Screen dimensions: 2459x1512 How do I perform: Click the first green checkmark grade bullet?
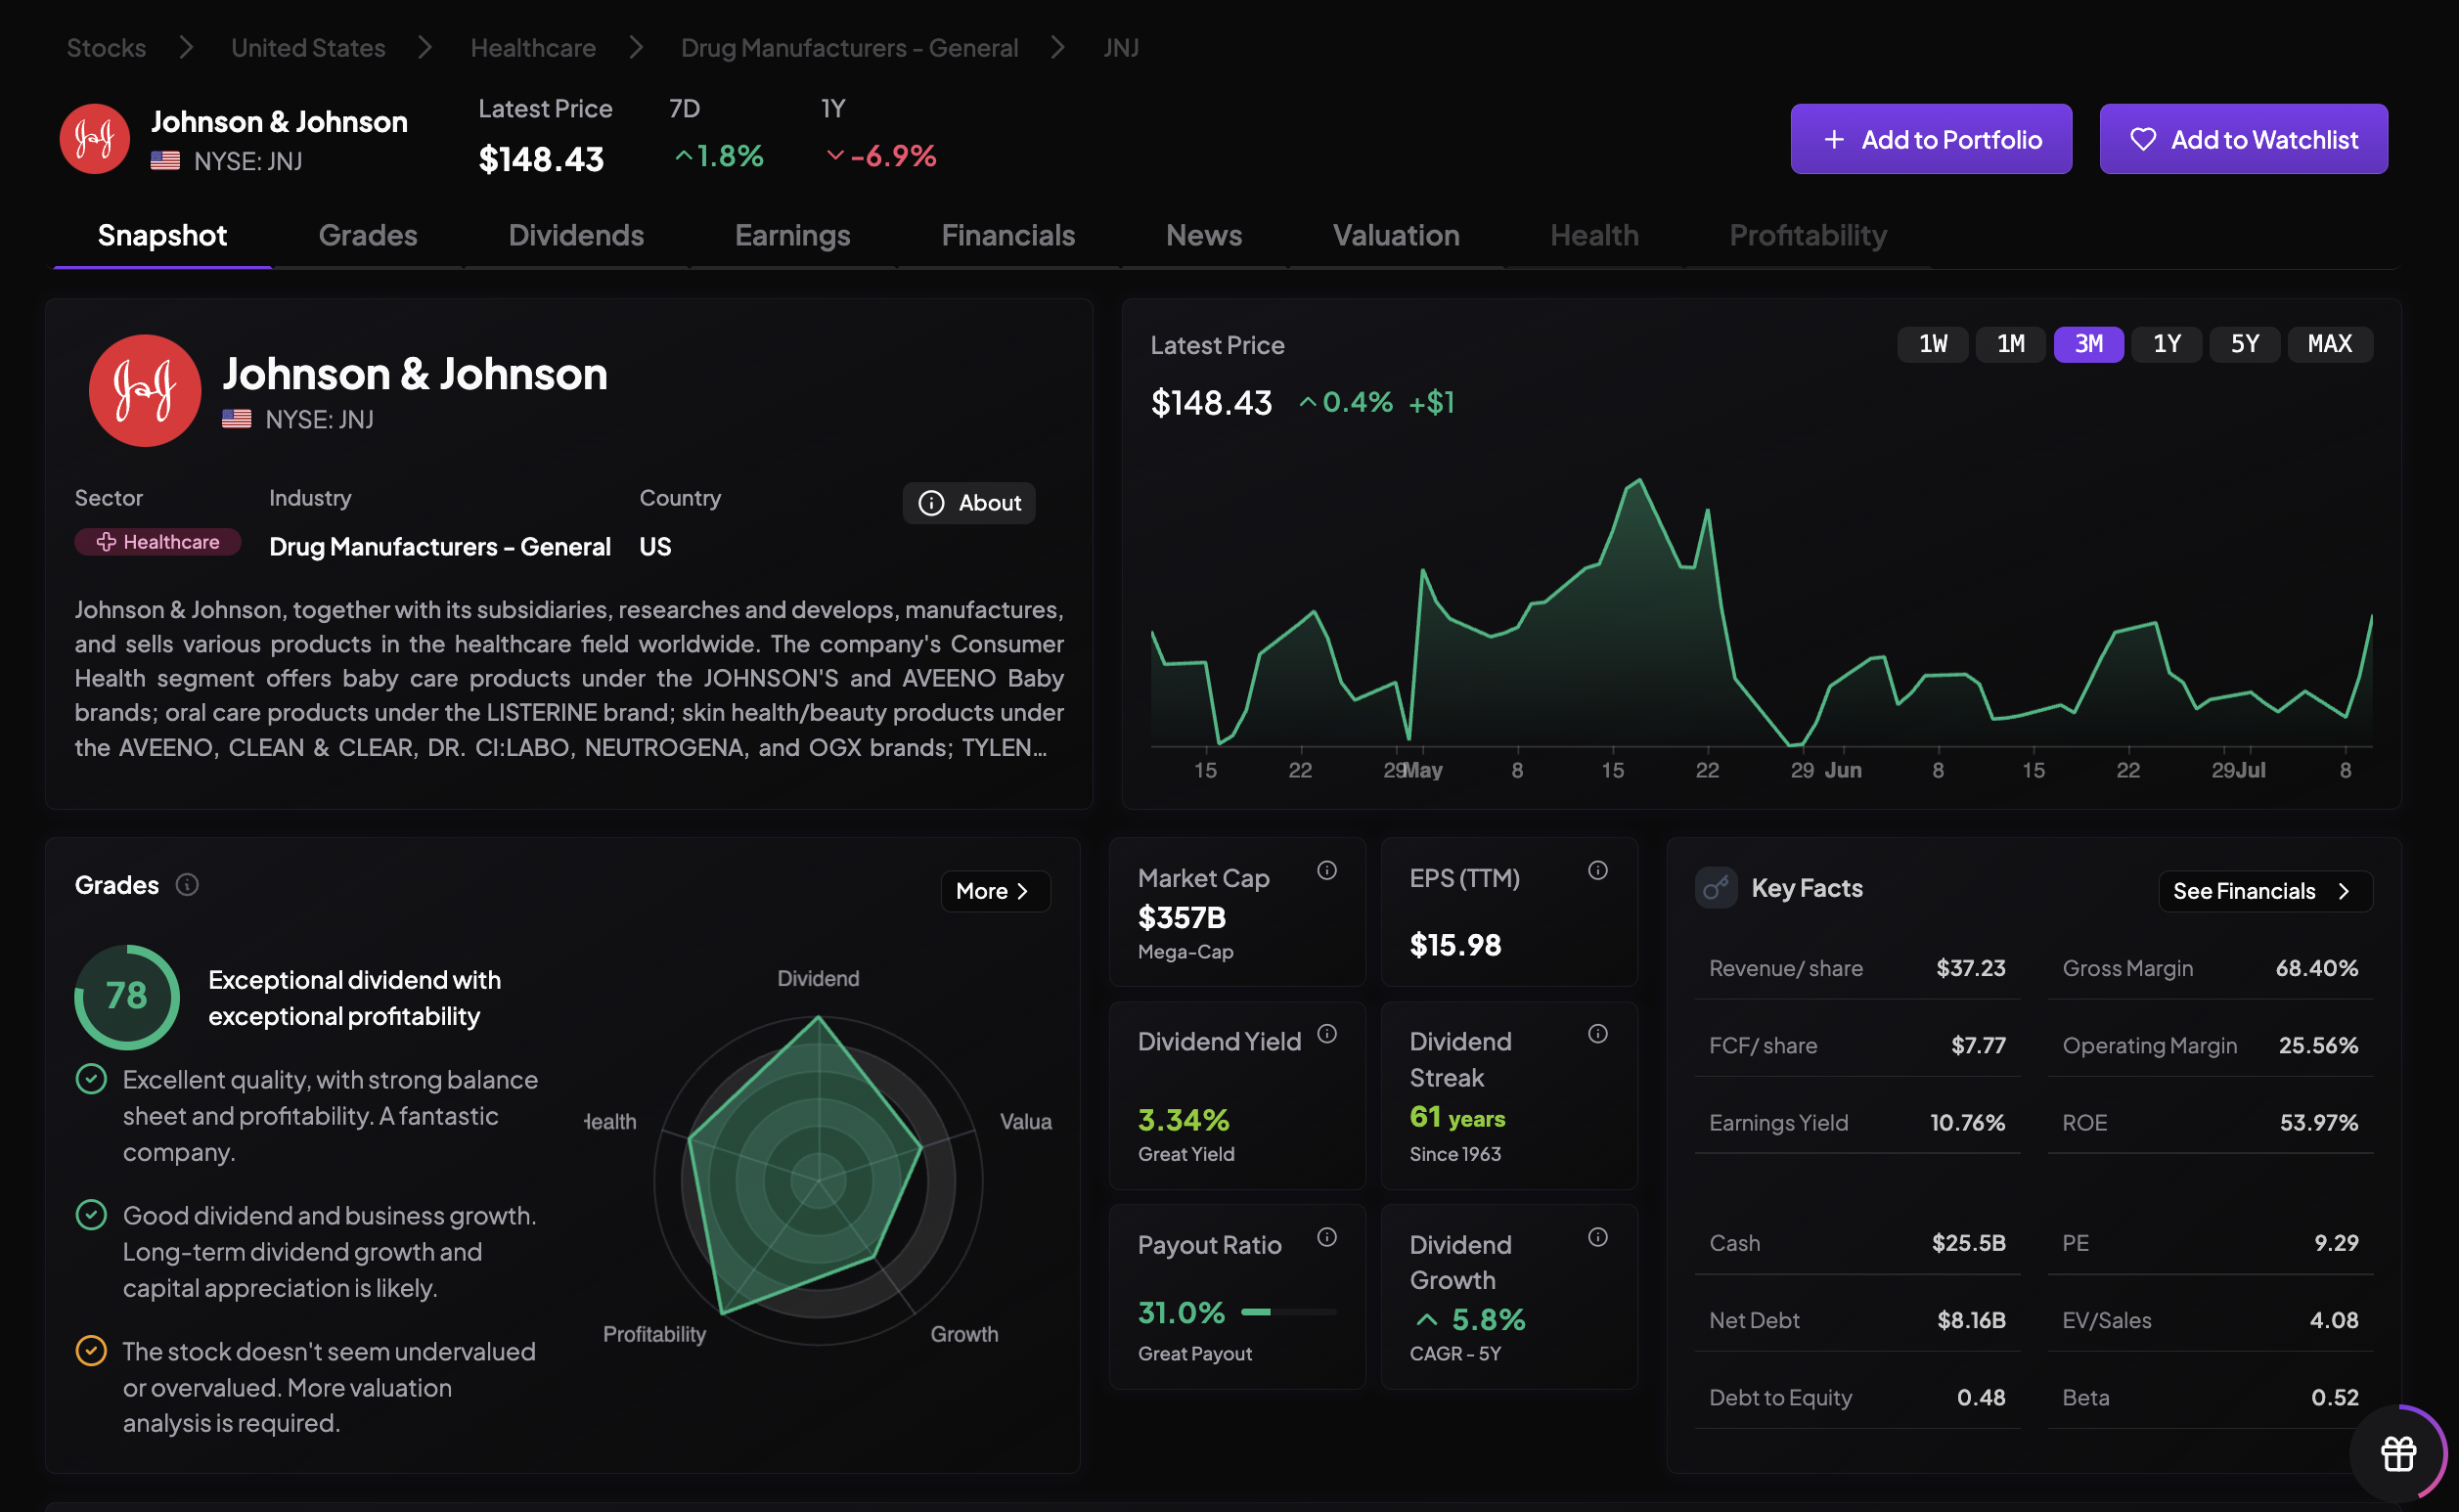(x=91, y=1079)
